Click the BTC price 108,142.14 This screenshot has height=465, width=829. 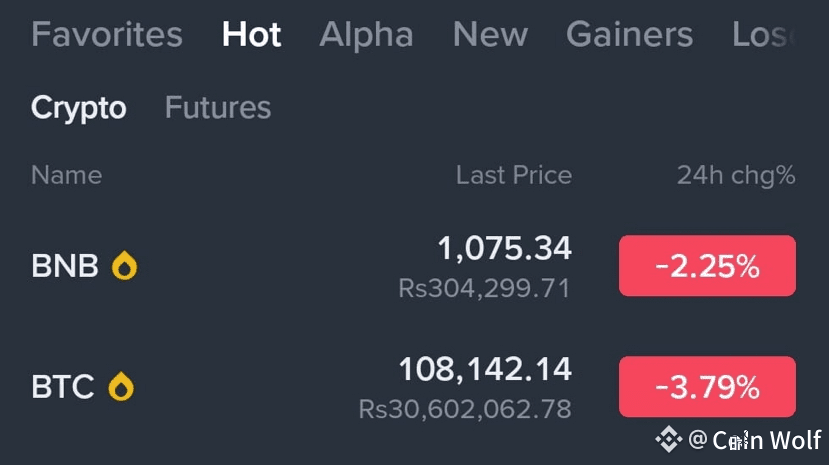(x=485, y=370)
